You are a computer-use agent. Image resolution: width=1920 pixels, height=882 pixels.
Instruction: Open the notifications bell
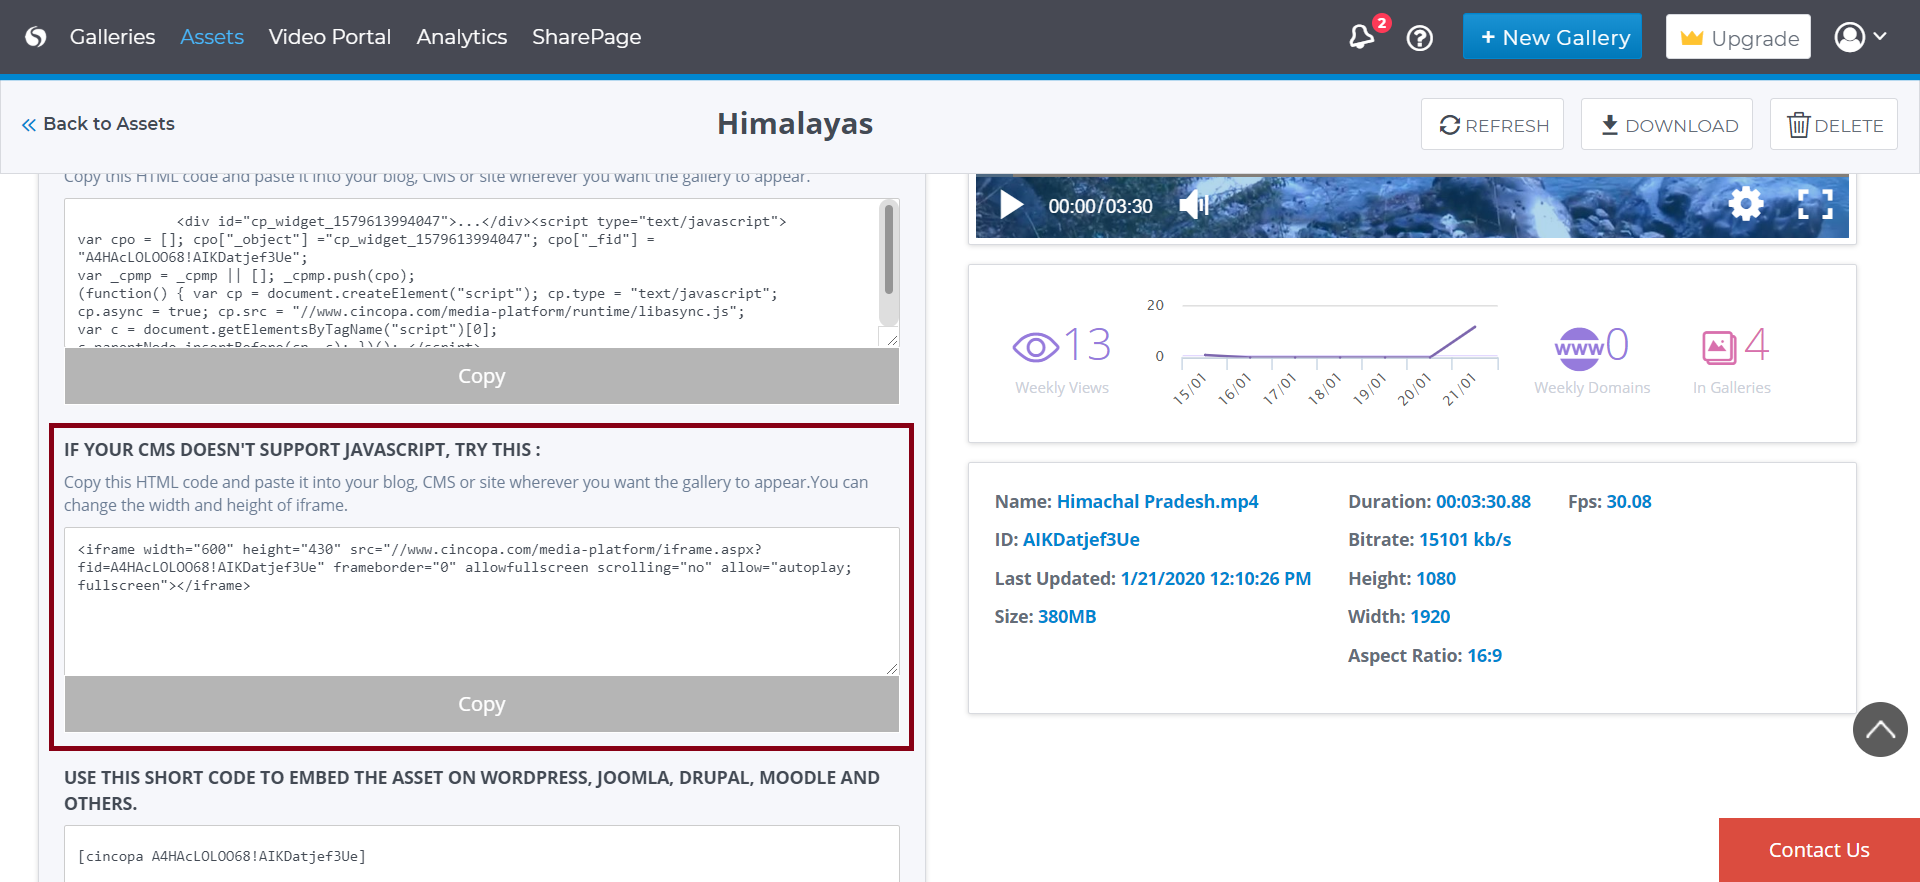[1361, 37]
